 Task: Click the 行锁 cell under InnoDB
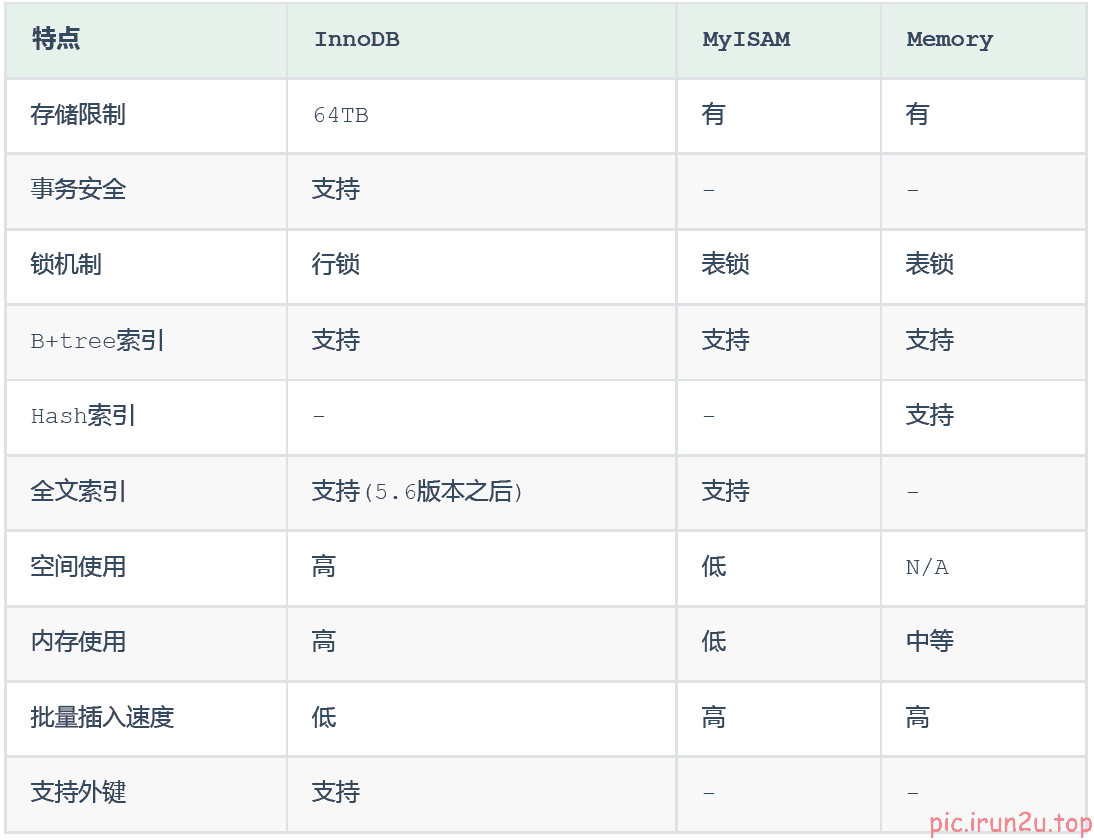click(336, 265)
